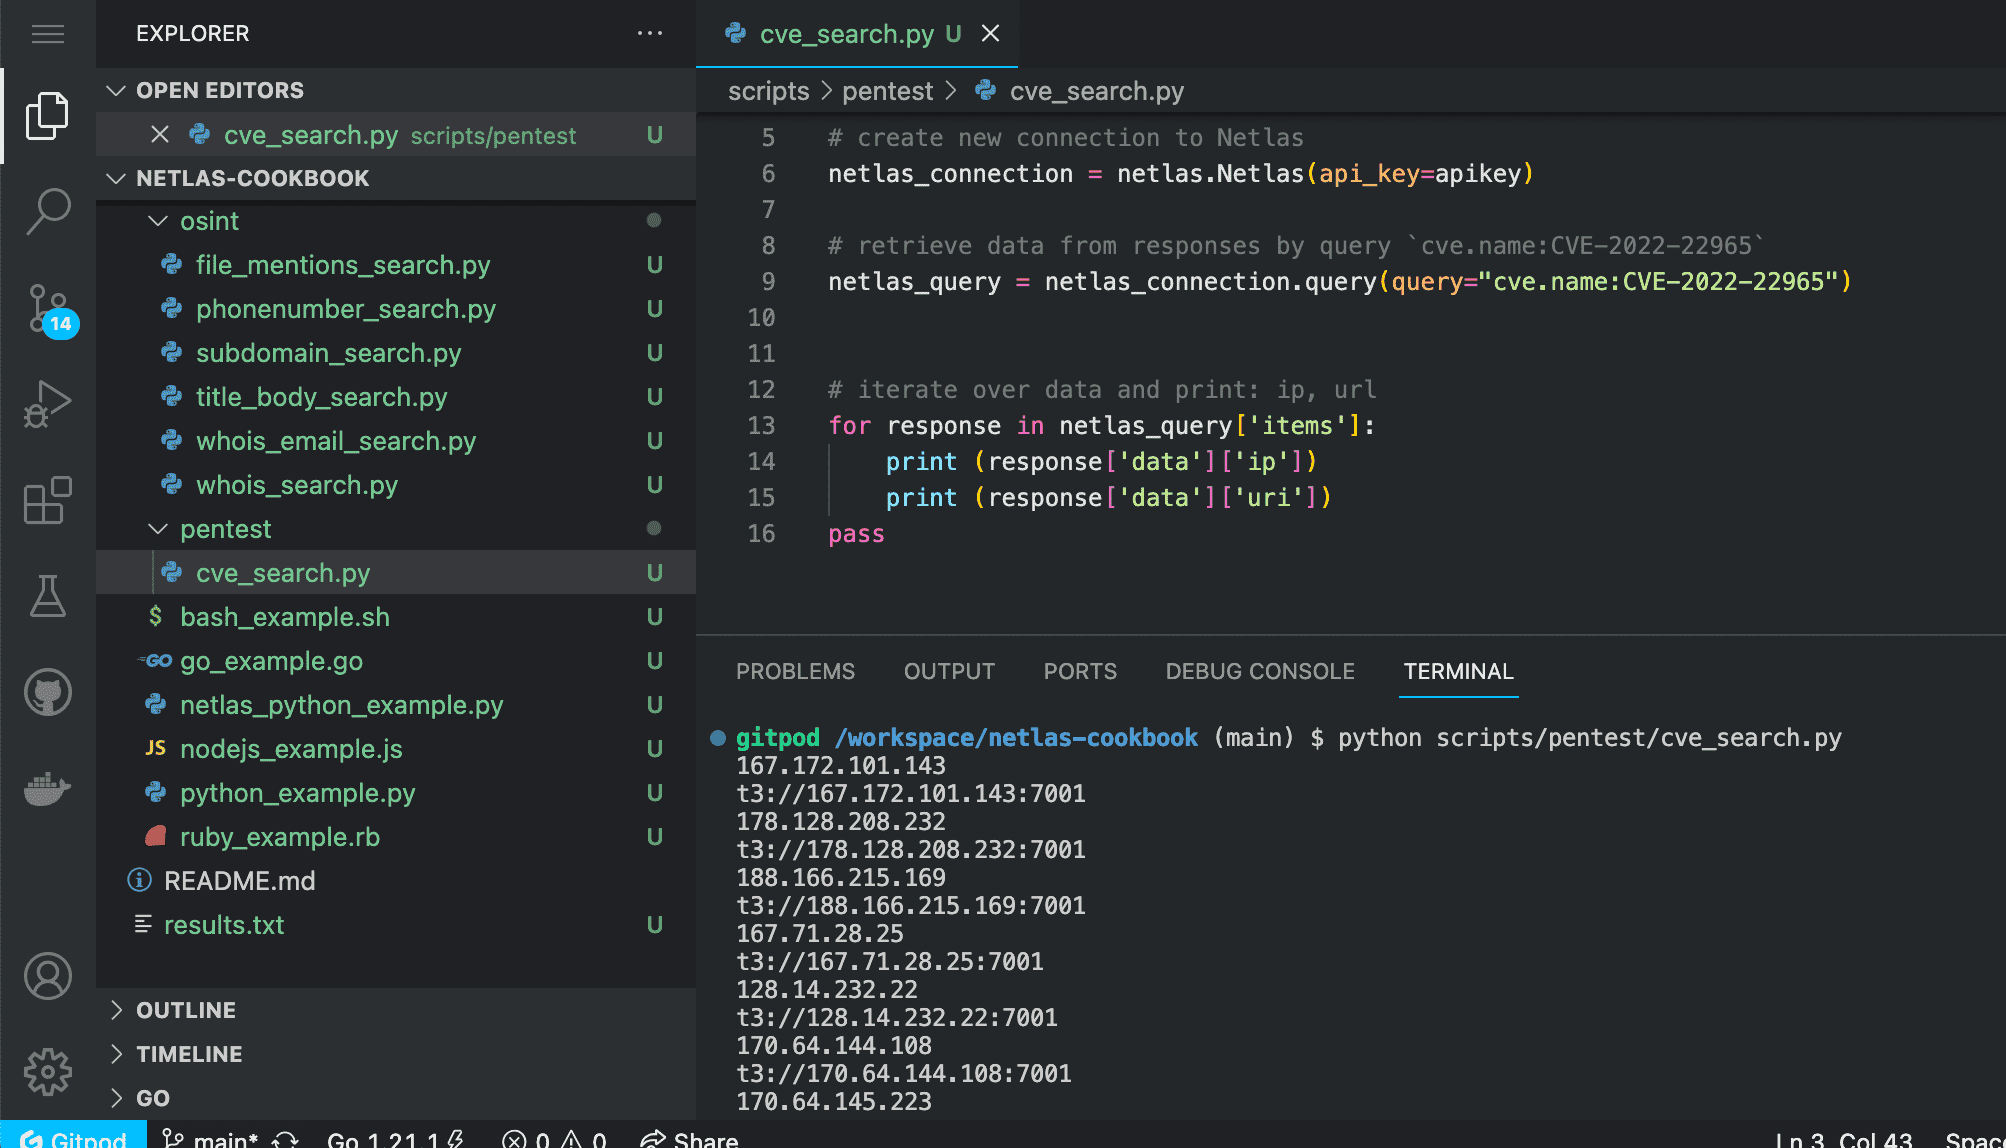Click the Gitpod button in status bar
This screenshot has height=1148, width=2006.
coord(74,1138)
